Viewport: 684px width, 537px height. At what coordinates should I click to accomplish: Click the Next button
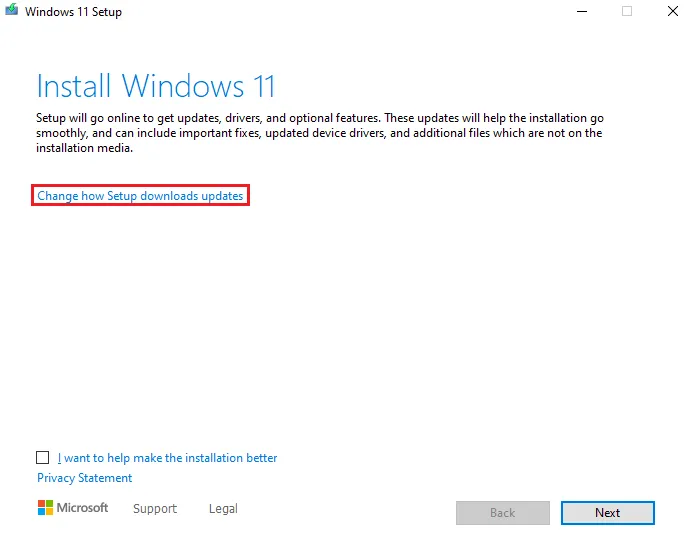[x=608, y=513]
